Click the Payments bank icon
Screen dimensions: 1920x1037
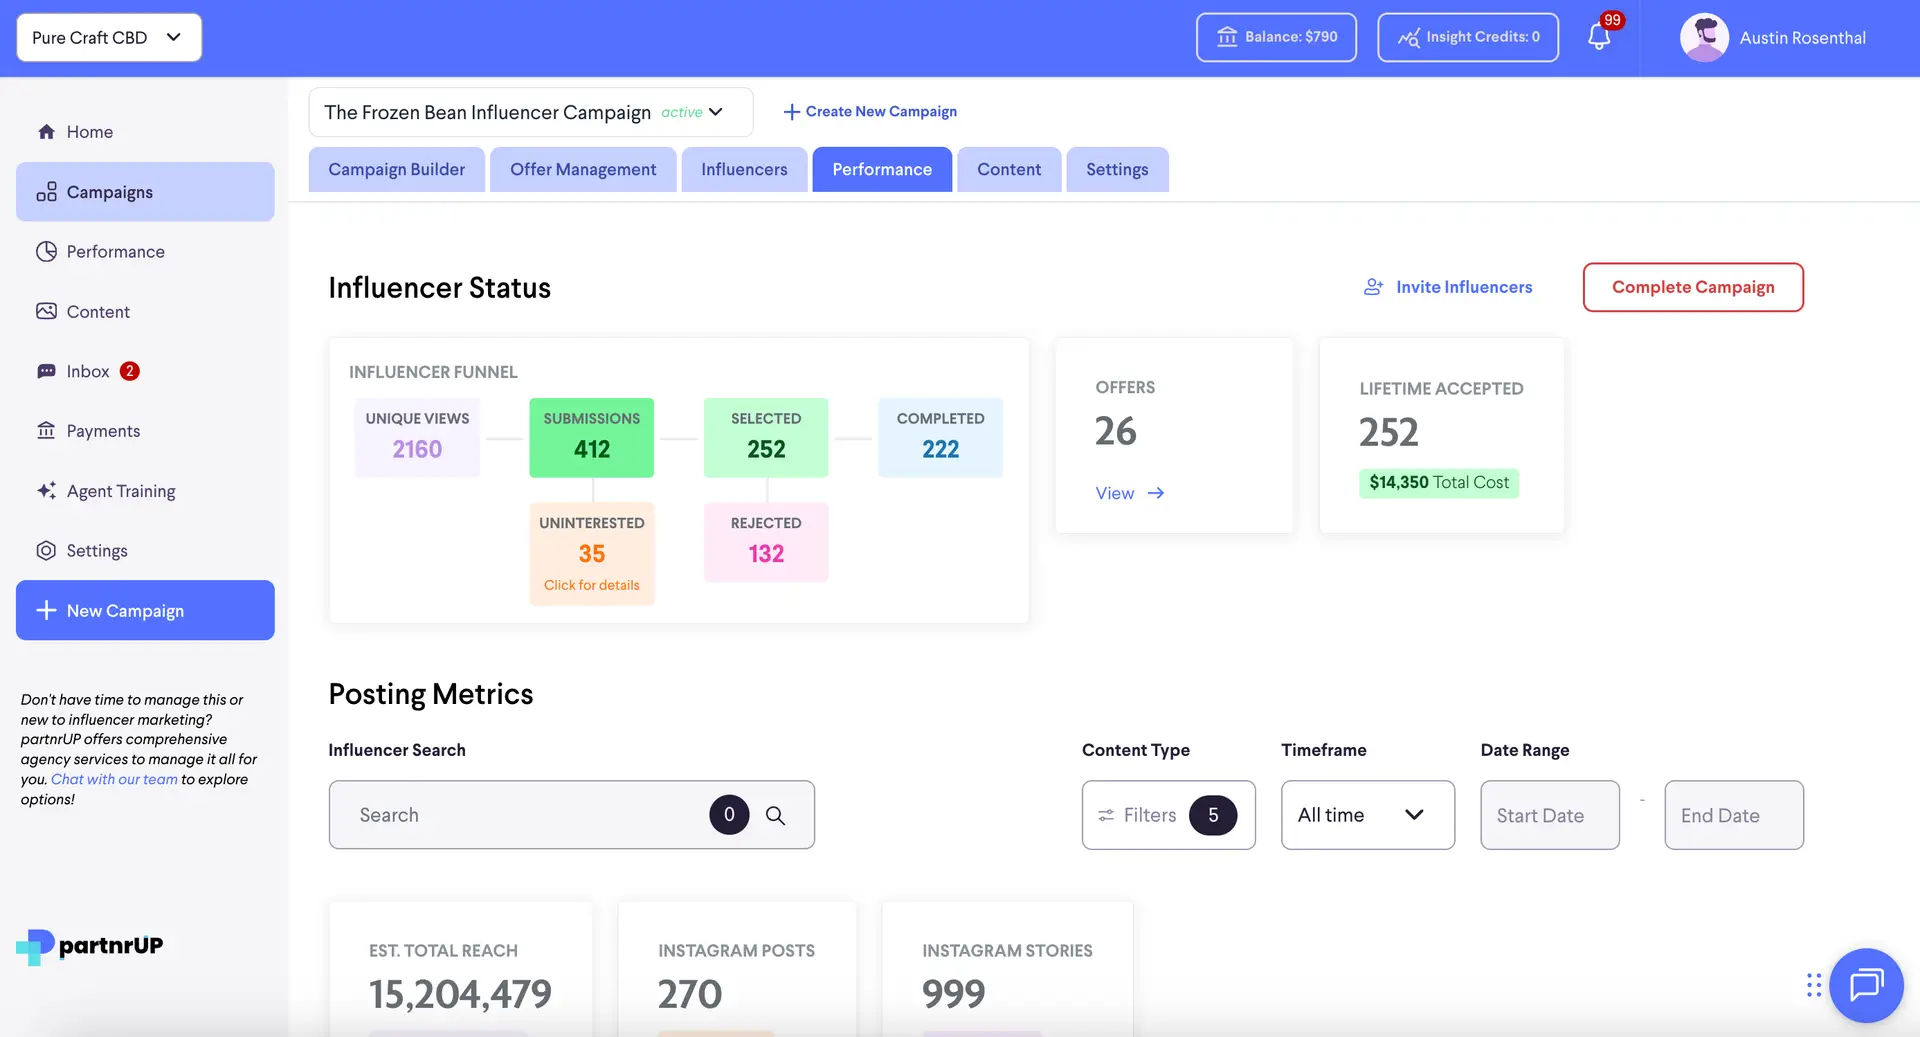[46, 430]
